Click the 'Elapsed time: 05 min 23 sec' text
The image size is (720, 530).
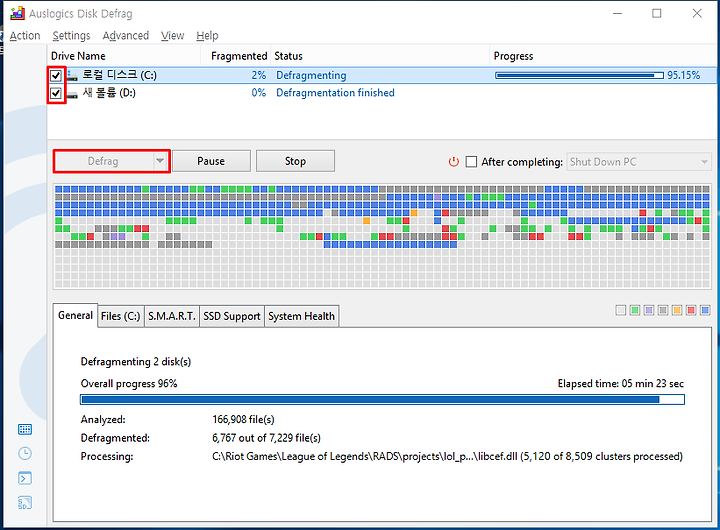click(x=621, y=383)
